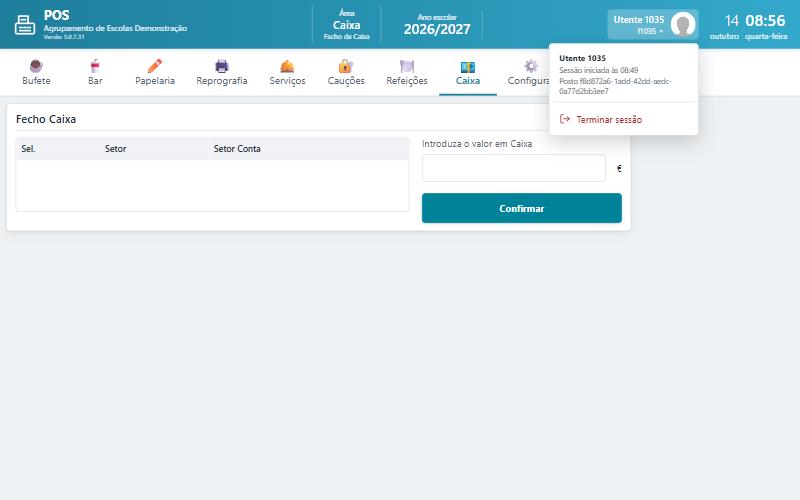
Task: Click the Sel. column header
Action: click(28, 149)
